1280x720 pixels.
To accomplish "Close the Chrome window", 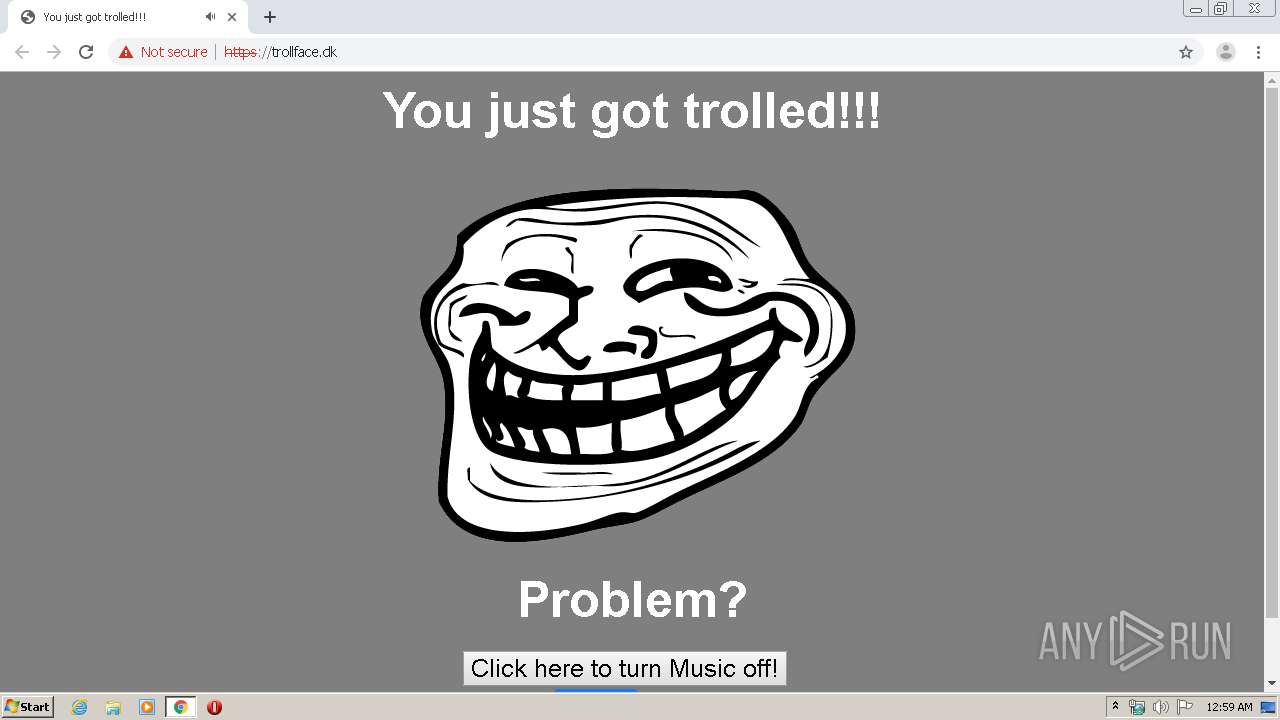I will [1255, 9].
